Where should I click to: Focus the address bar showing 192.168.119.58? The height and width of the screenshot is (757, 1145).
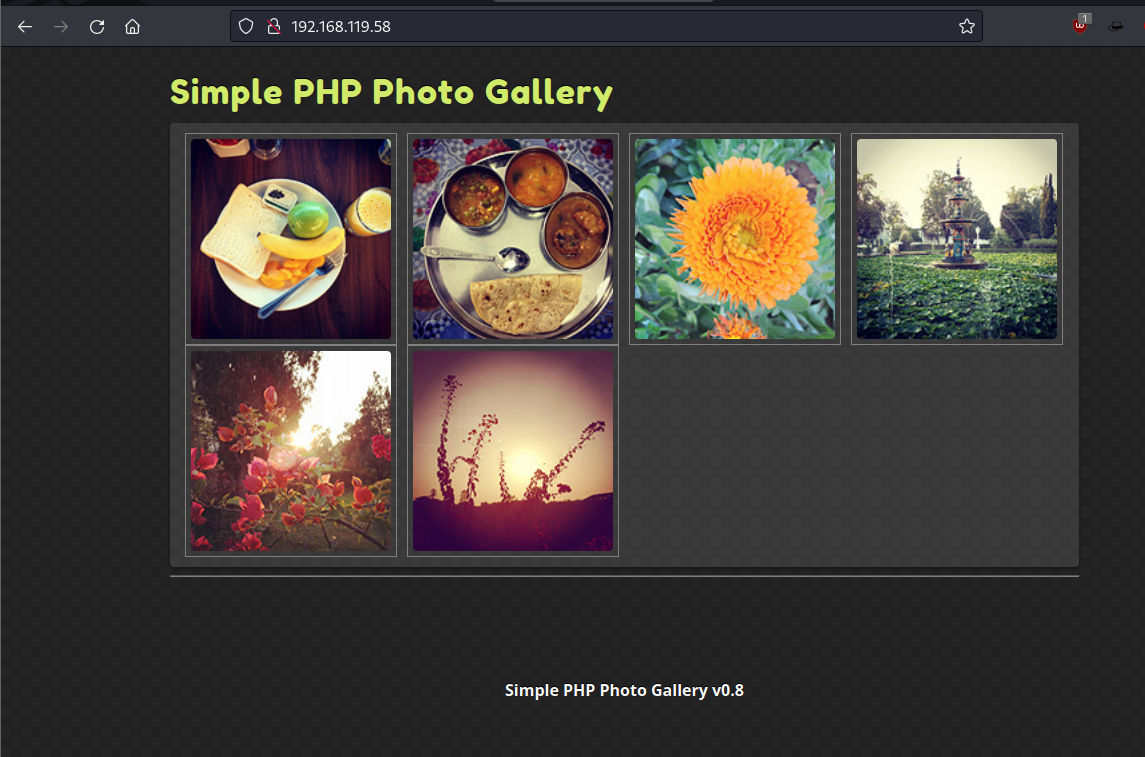[600, 27]
